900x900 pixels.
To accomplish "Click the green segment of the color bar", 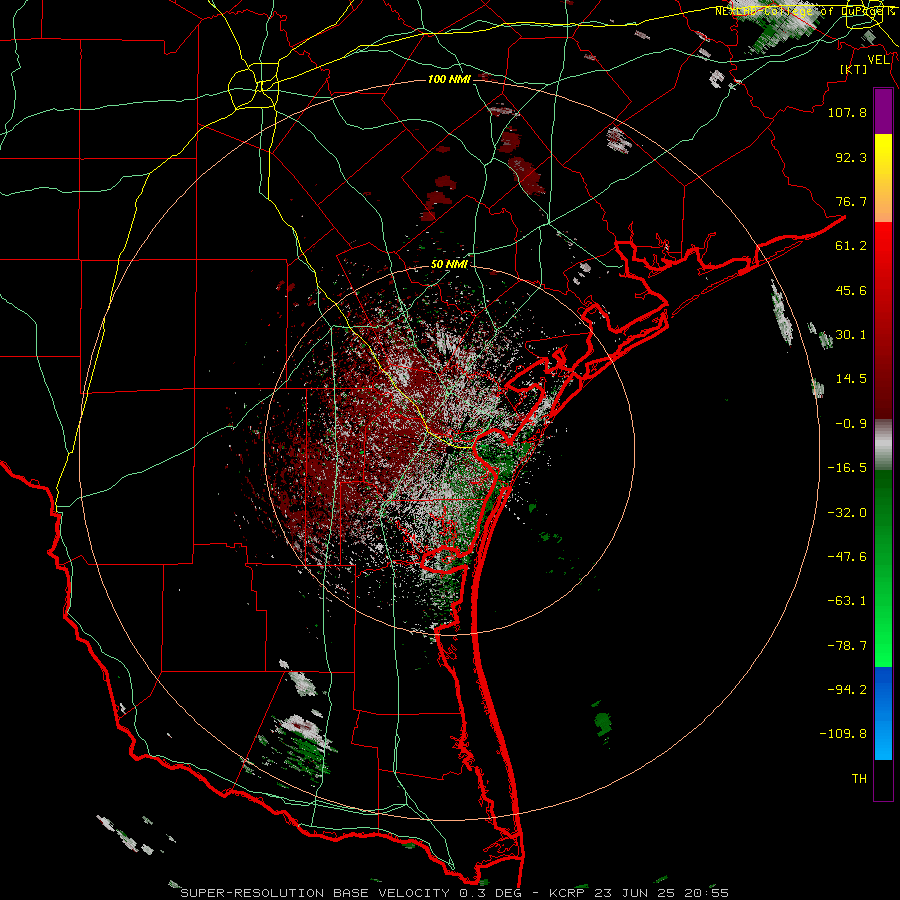I will (883, 568).
